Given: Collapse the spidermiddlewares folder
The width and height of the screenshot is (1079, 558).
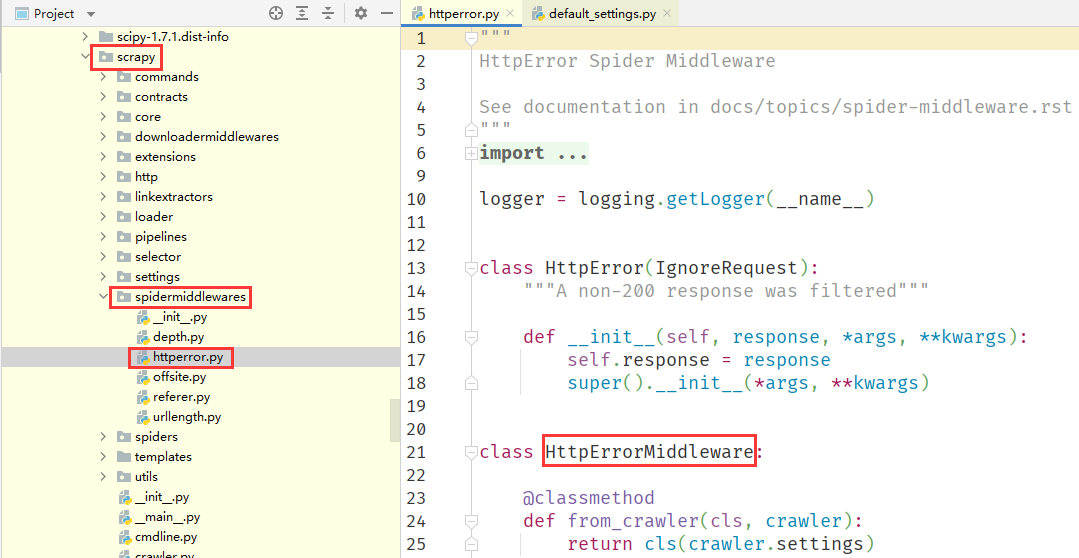Looking at the screenshot, I should point(103,297).
